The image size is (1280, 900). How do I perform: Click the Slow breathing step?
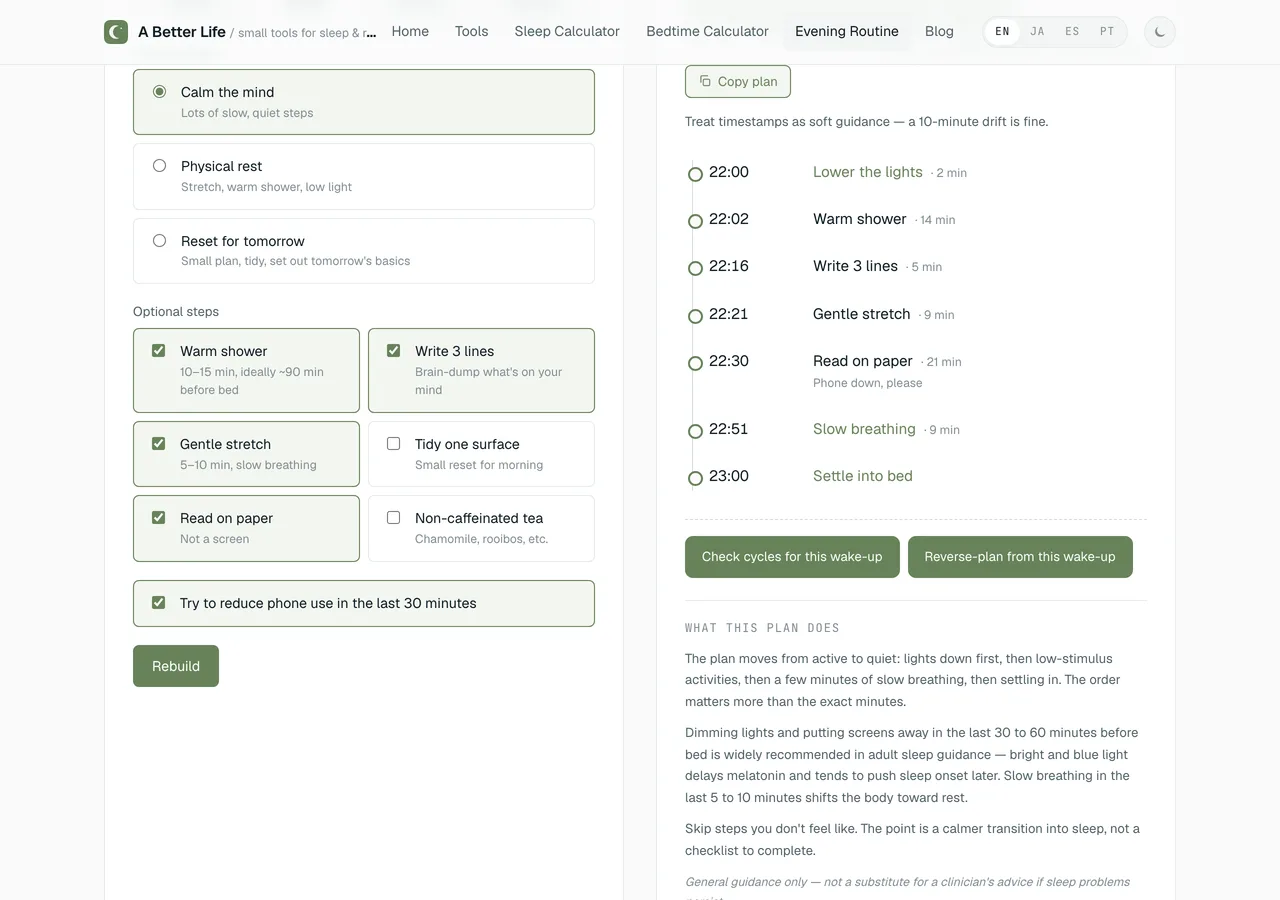point(864,429)
